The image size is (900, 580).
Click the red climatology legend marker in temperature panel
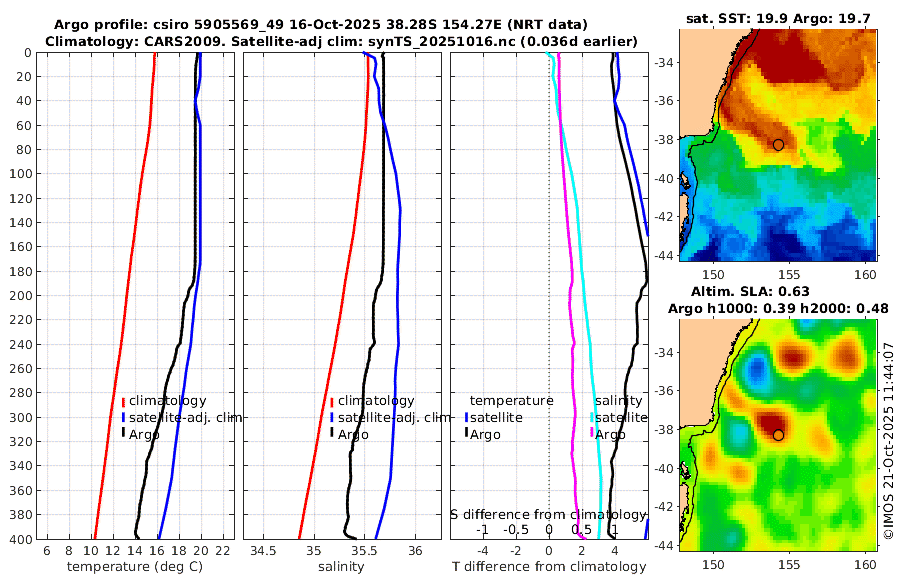(123, 402)
